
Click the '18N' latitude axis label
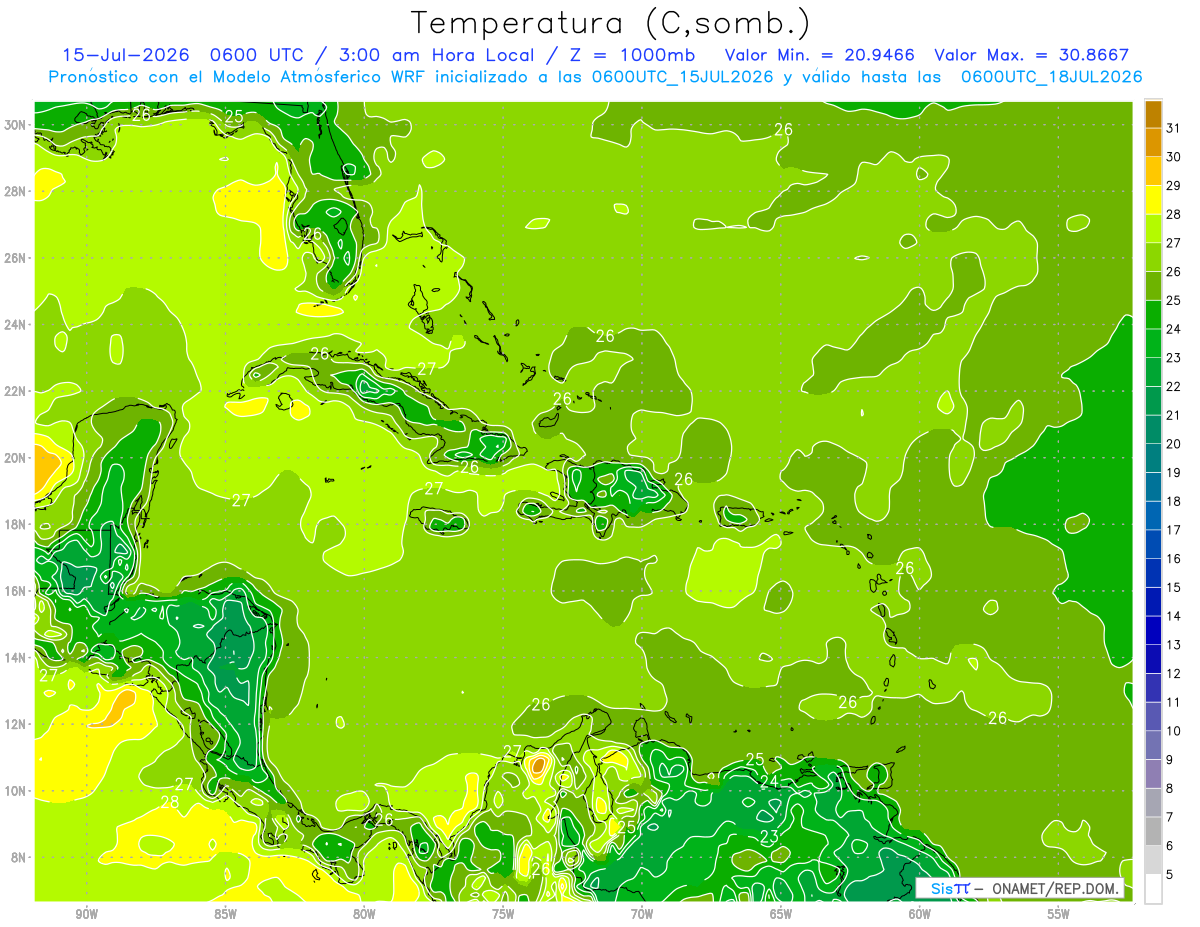pyautogui.click(x=17, y=524)
